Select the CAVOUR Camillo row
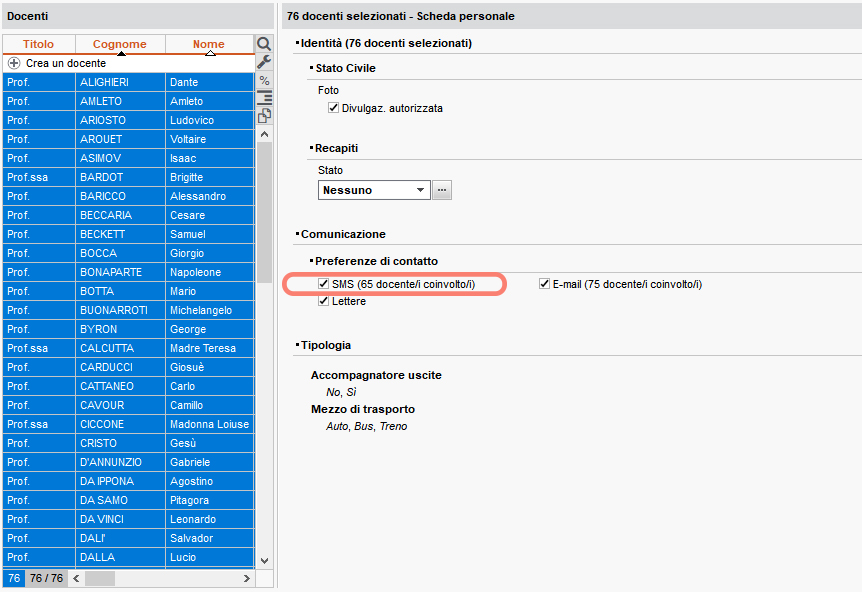Viewport: 862px width, 592px height. click(129, 405)
